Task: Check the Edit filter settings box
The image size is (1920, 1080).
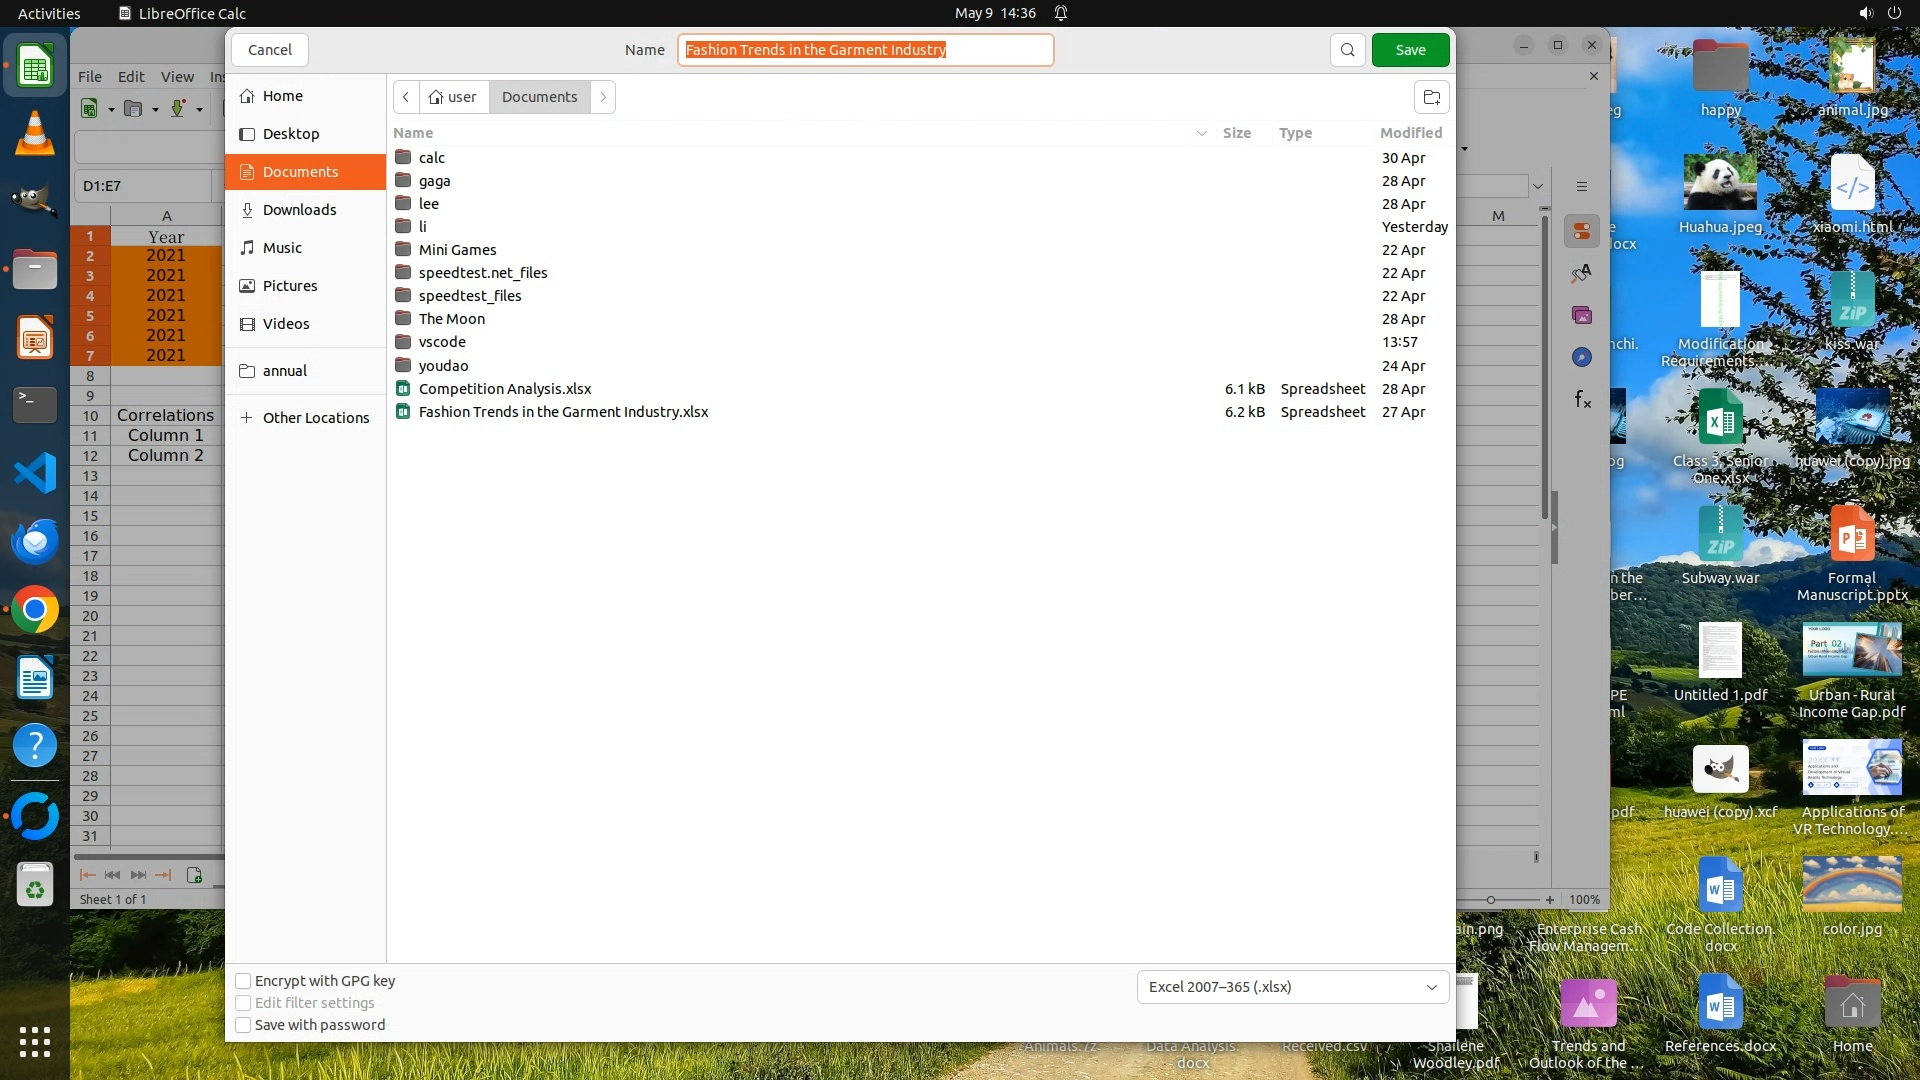Action: tap(243, 1003)
